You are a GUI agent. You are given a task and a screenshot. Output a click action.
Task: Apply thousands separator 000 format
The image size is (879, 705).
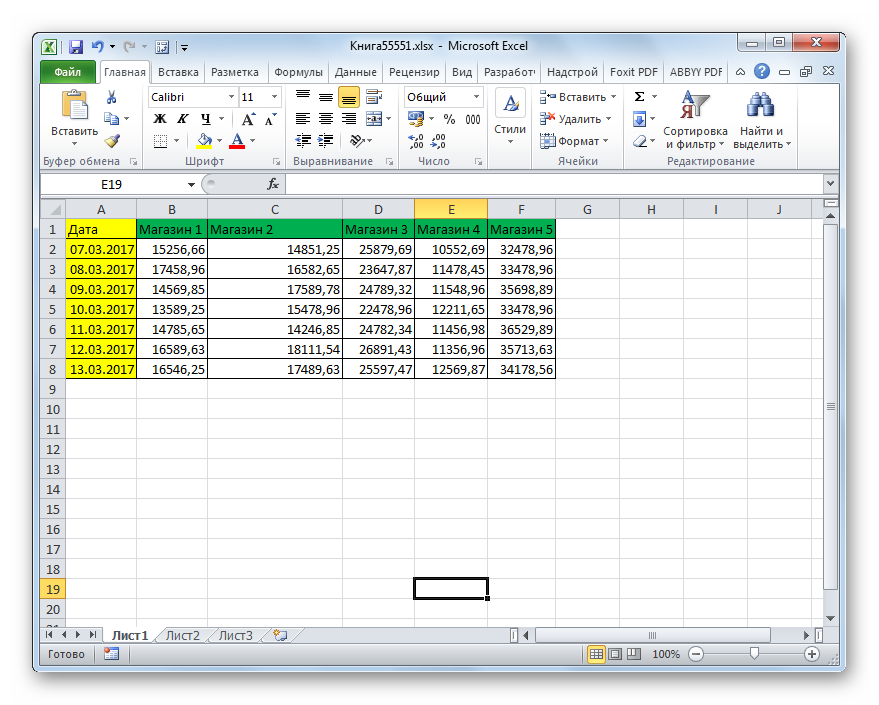473,119
